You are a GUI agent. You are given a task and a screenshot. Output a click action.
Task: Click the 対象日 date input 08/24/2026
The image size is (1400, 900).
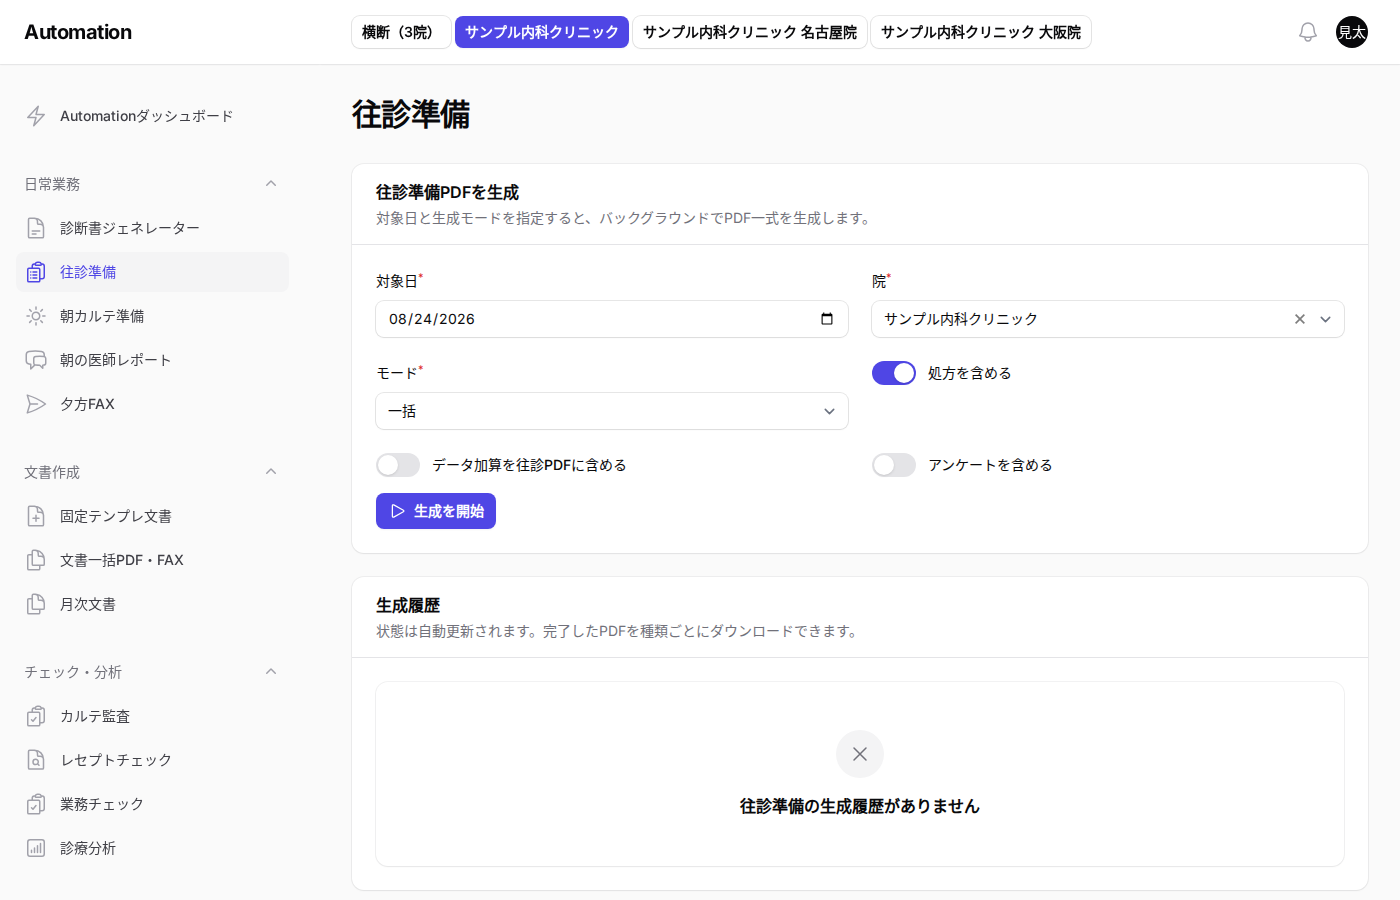(612, 319)
